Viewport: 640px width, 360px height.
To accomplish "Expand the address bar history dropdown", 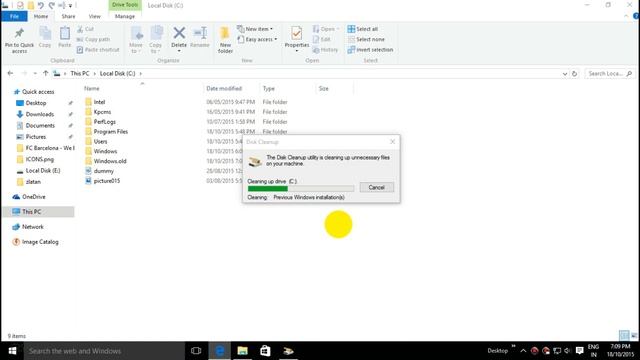I will (x=565, y=73).
